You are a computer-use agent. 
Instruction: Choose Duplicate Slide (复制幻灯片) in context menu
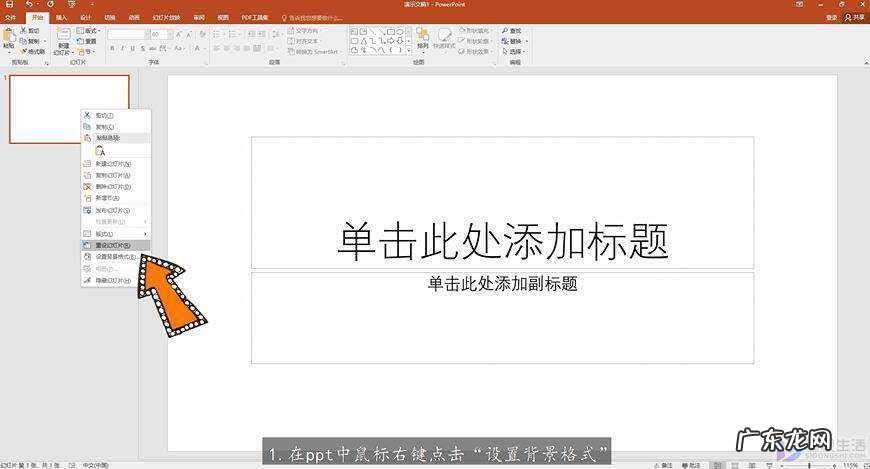pyautogui.click(x=115, y=175)
